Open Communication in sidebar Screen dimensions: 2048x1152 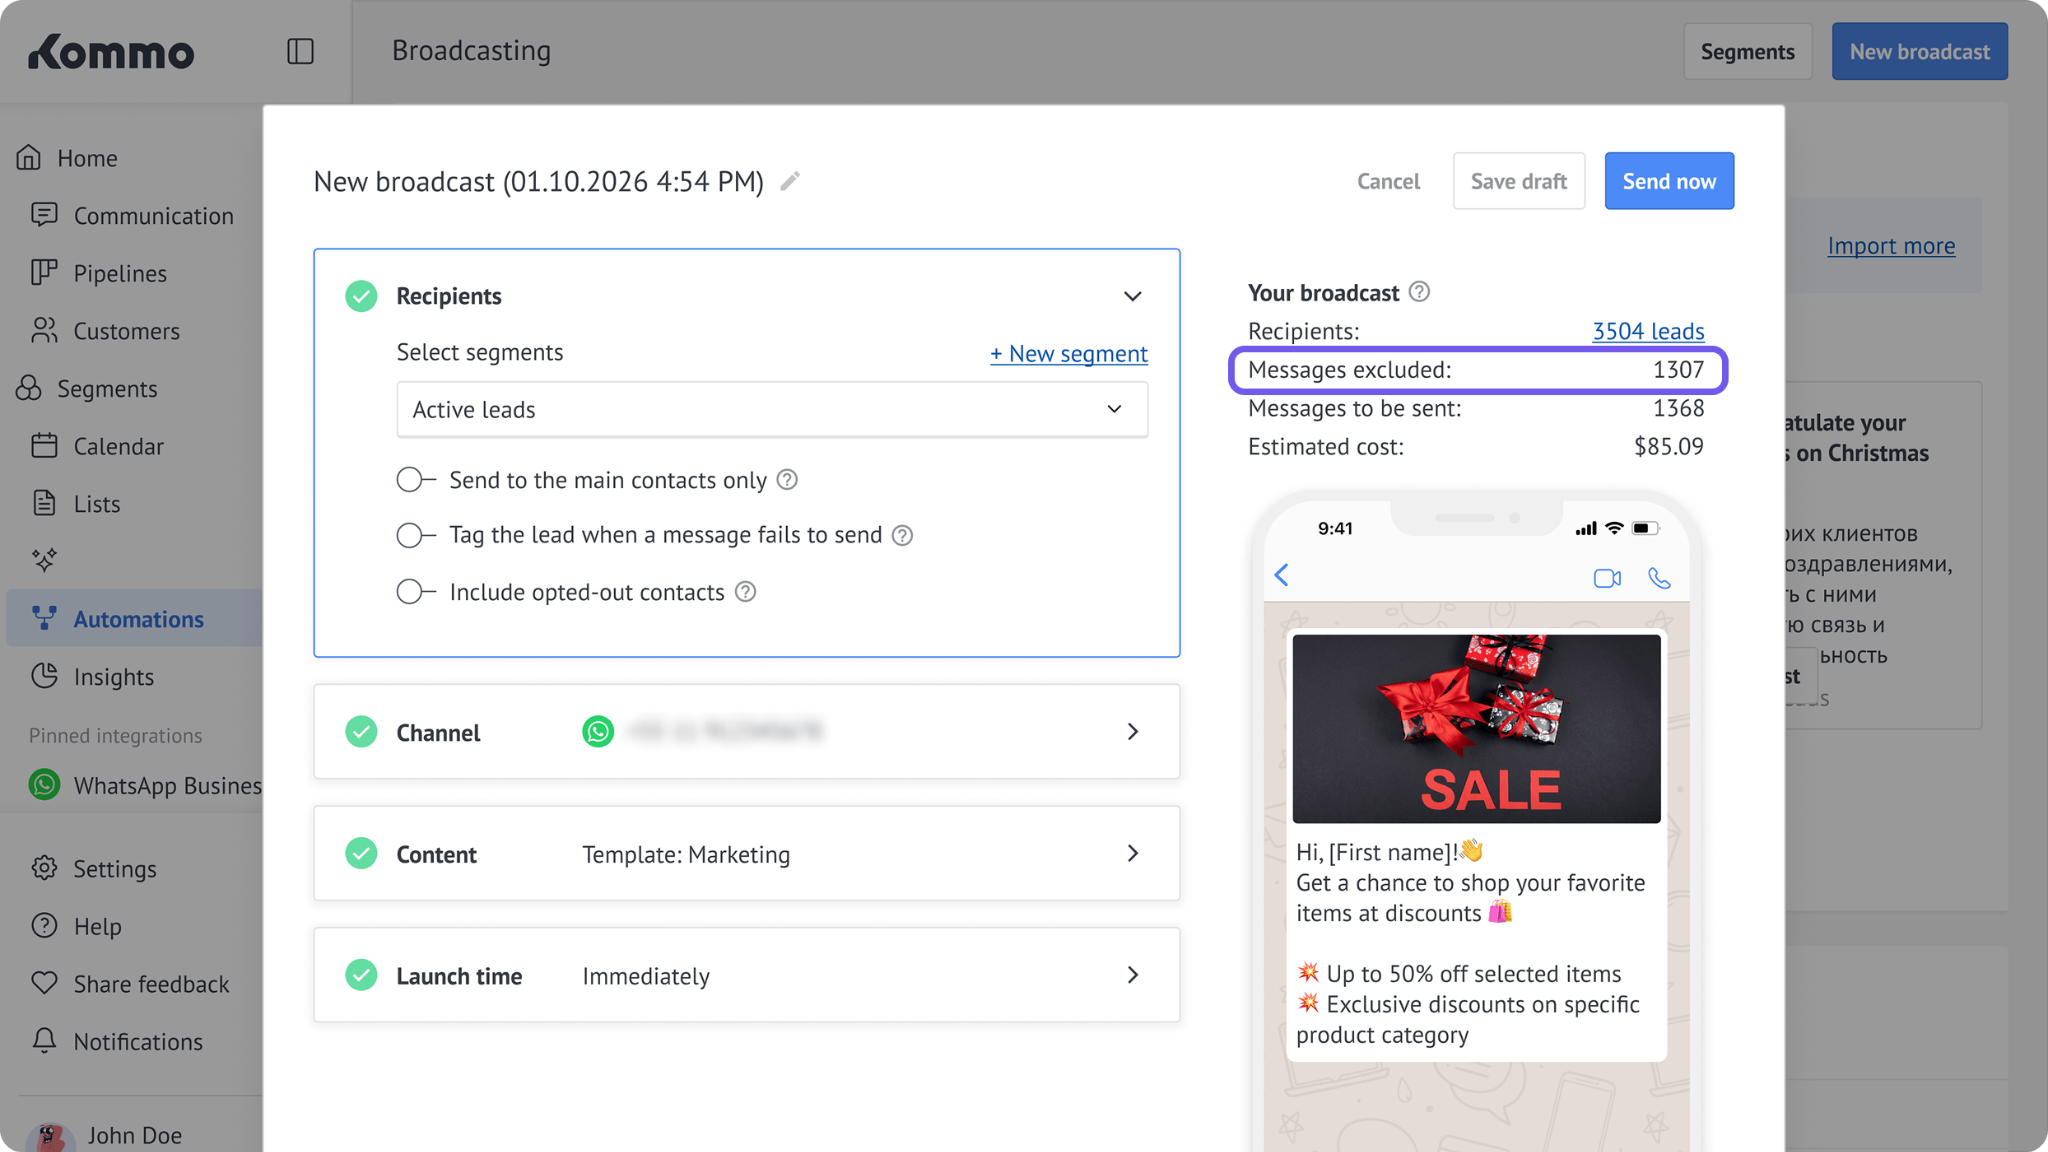click(x=132, y=216)
